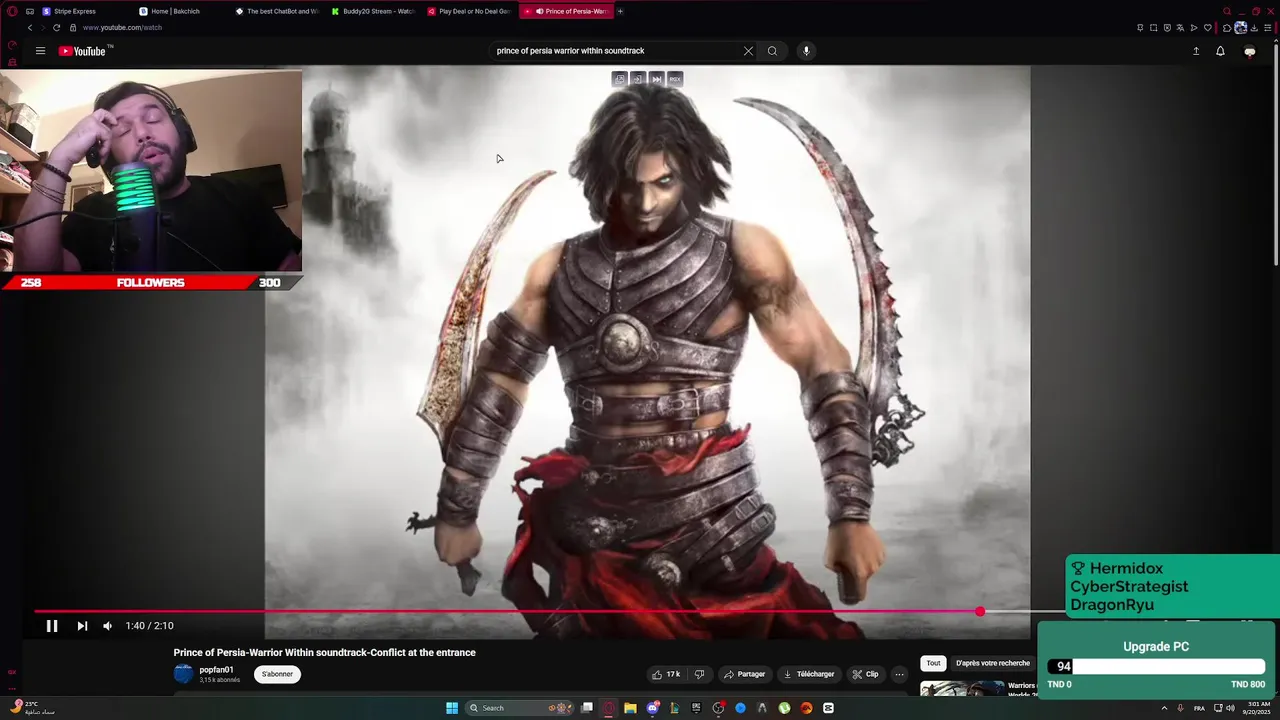Open a new browser tab
The width and height of the screenshot is (1280, 720).
coord(620,11)
